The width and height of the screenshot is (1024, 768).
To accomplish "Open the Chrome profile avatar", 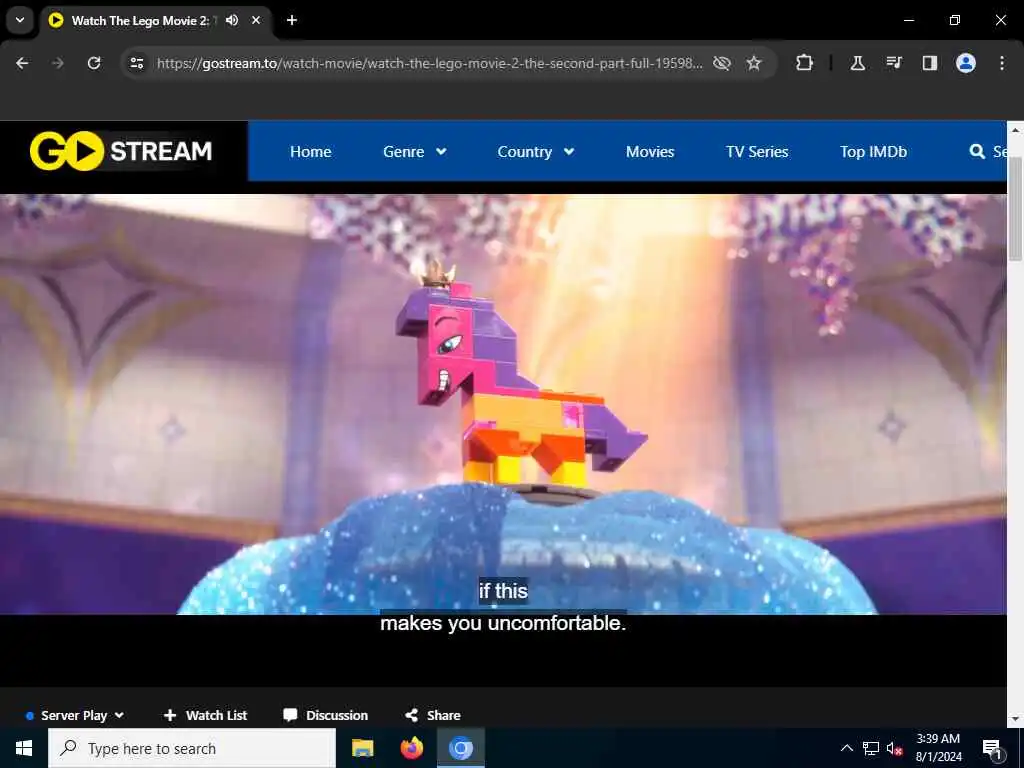I will 966,63.
